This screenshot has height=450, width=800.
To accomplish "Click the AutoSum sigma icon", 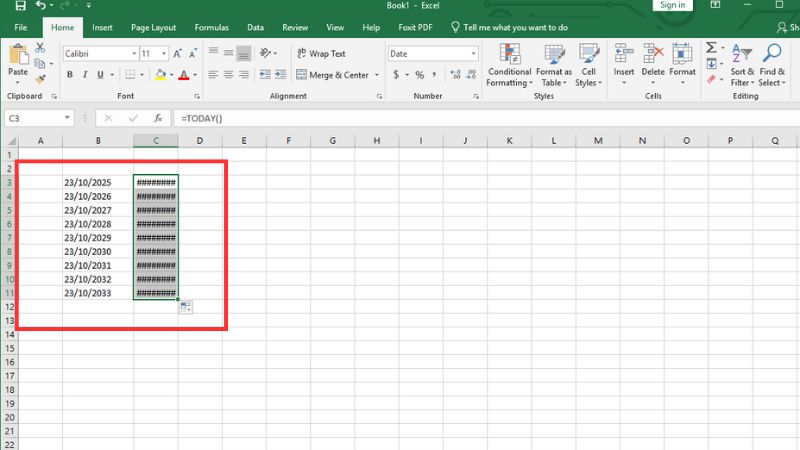I will (711, 47).
